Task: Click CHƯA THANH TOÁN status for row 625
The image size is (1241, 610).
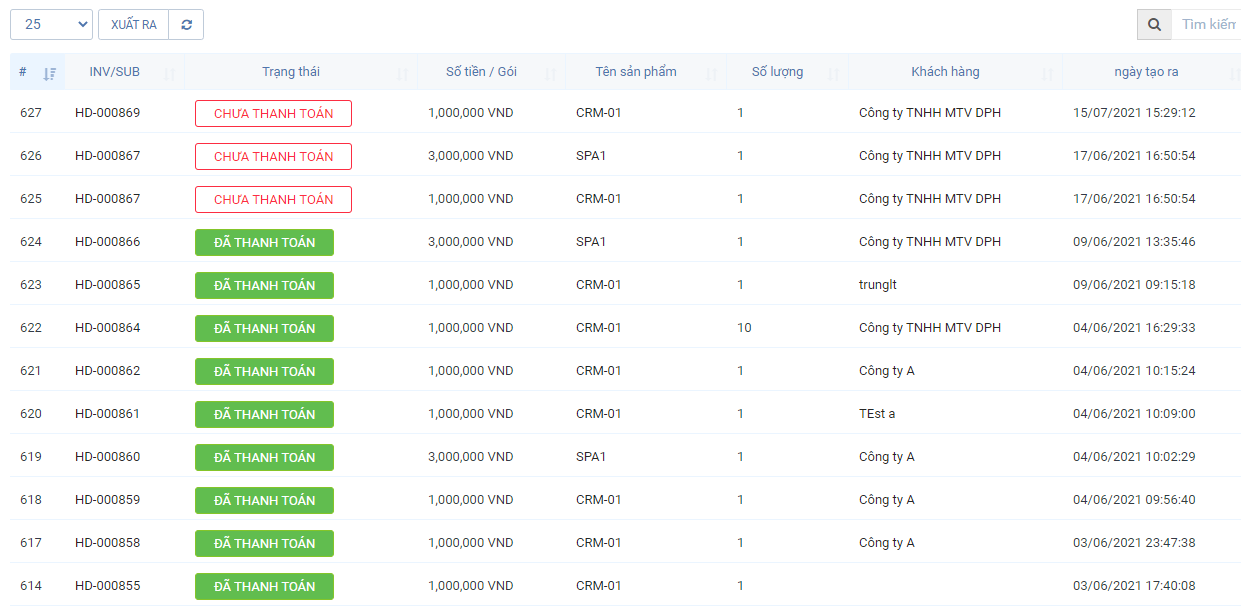Action: [273, 200]
